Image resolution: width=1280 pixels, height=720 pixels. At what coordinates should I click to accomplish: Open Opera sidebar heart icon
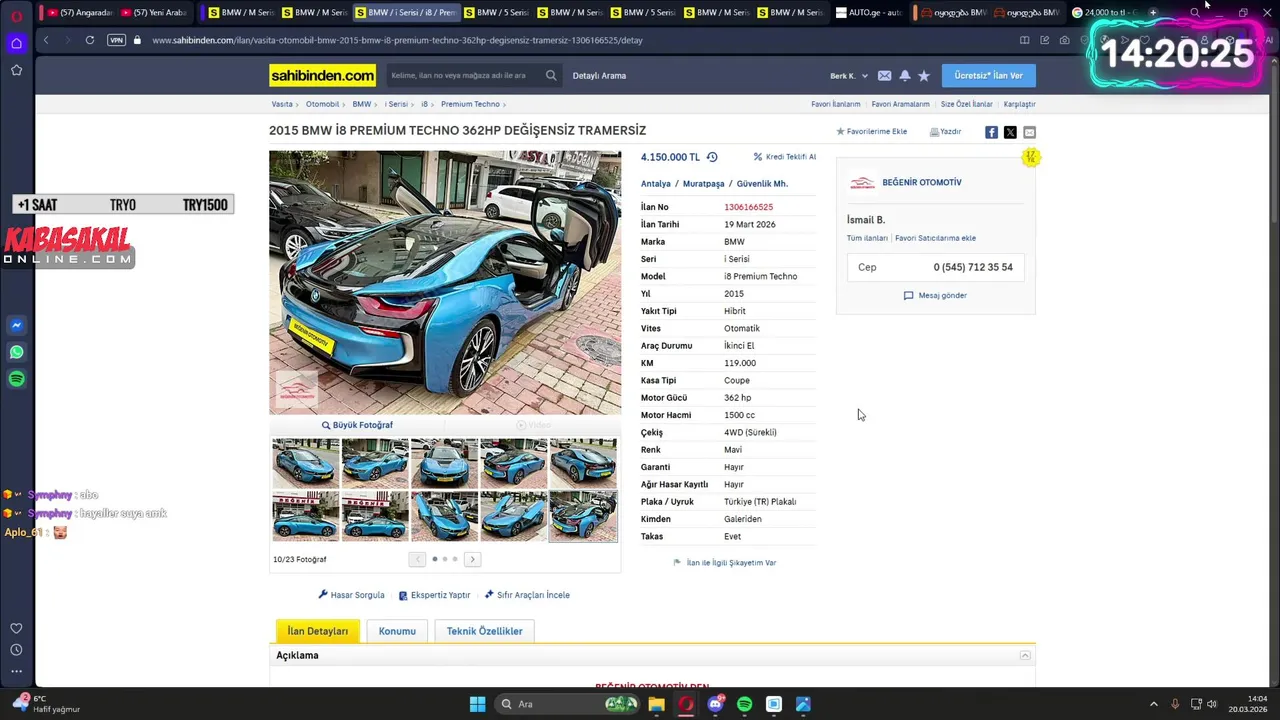click(x=16, y=628)
